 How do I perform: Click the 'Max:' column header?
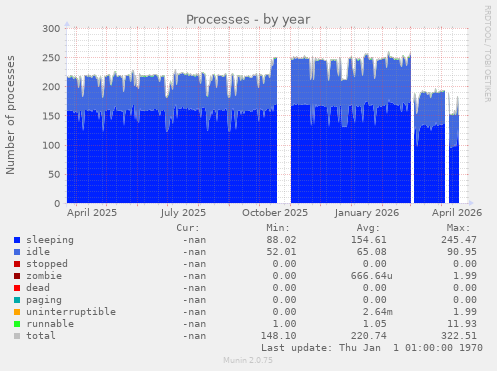pyautogui.click(x=458, y=228)
